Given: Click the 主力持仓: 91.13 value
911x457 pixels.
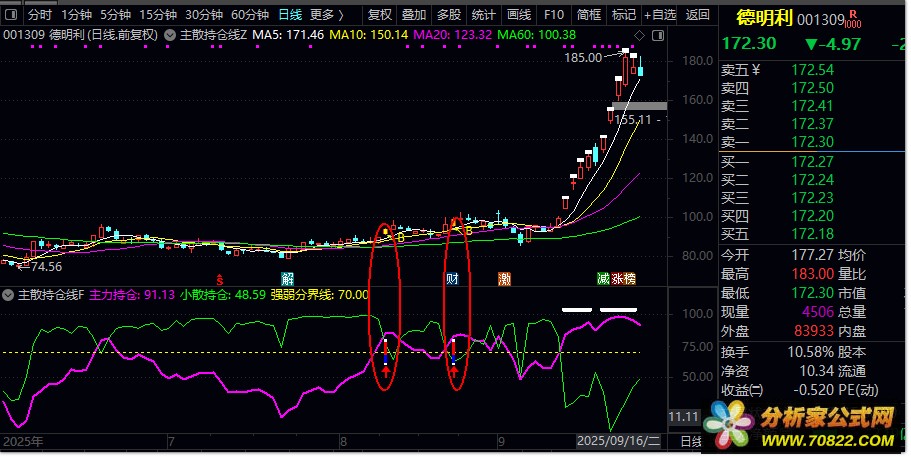Looking at the screenshot, I should point(132,295).
